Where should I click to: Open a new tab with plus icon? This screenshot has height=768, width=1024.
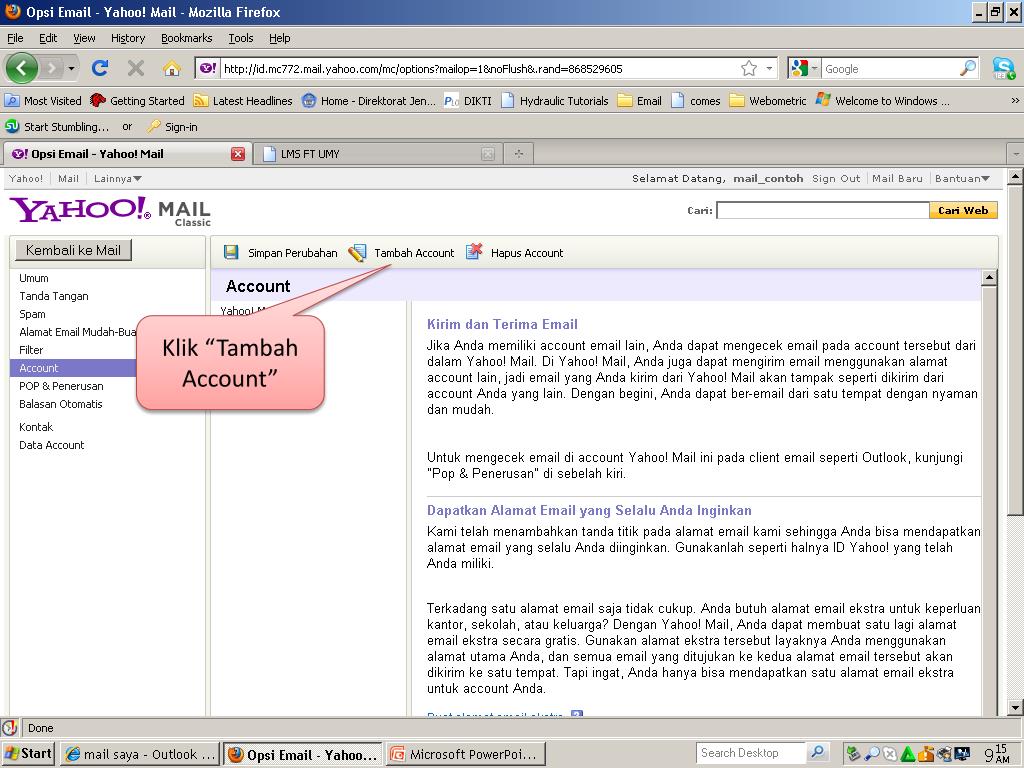coord(519,154)
